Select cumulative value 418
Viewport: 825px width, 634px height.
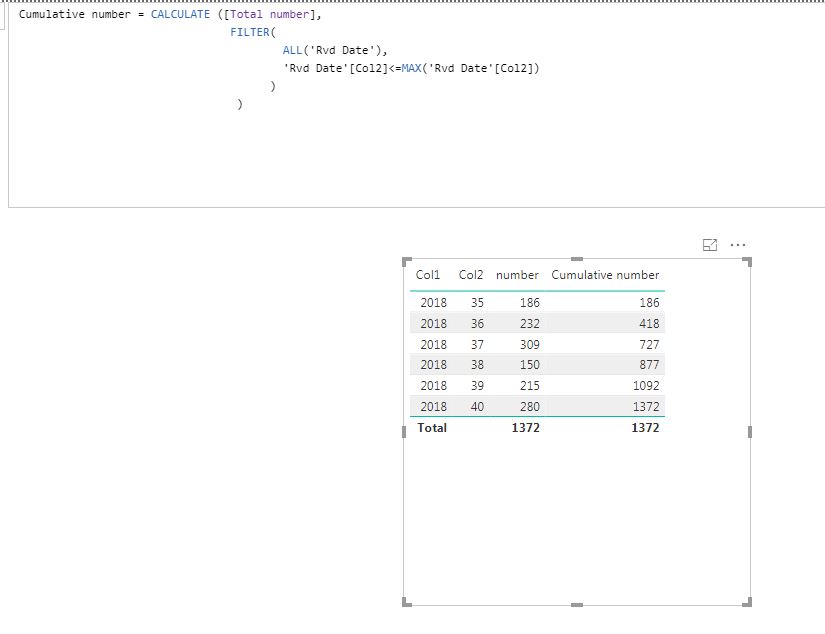pyautogui.click(x=649, y=324)
